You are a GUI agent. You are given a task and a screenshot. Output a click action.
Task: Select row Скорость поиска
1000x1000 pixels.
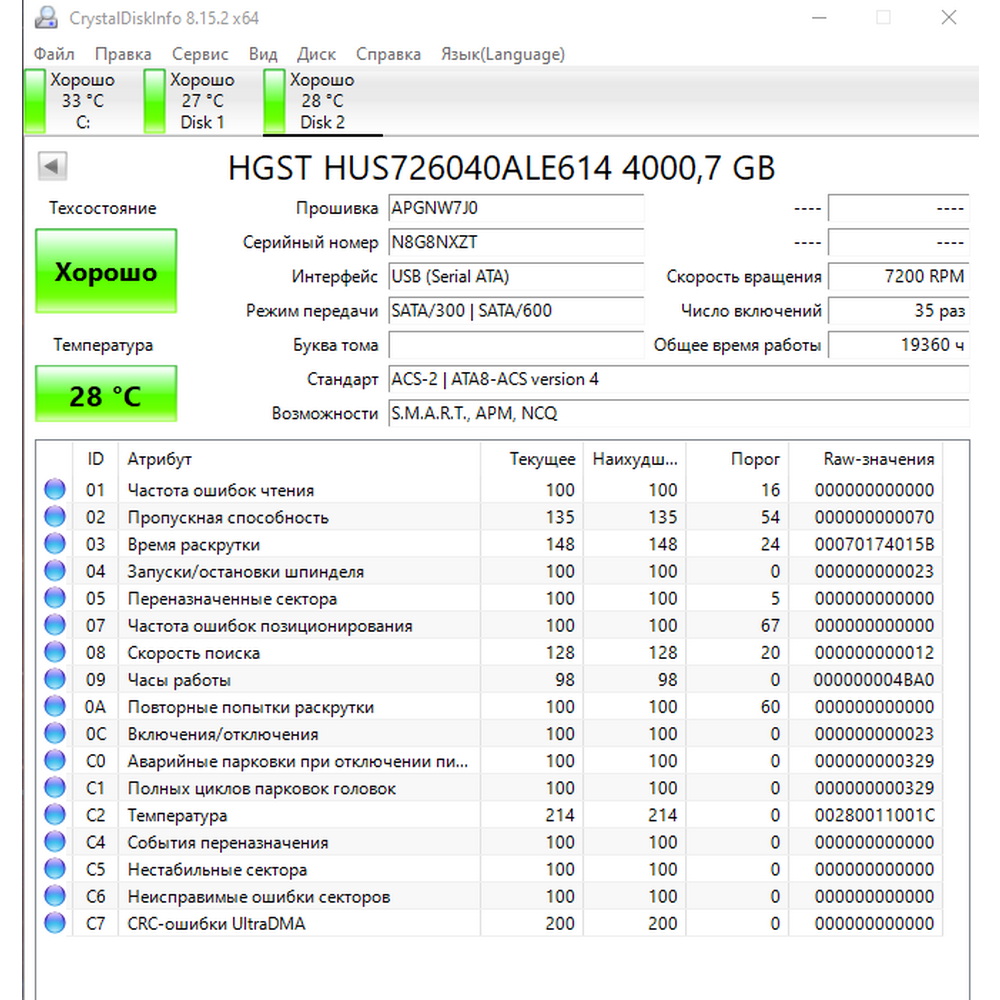tap(489, 652)
